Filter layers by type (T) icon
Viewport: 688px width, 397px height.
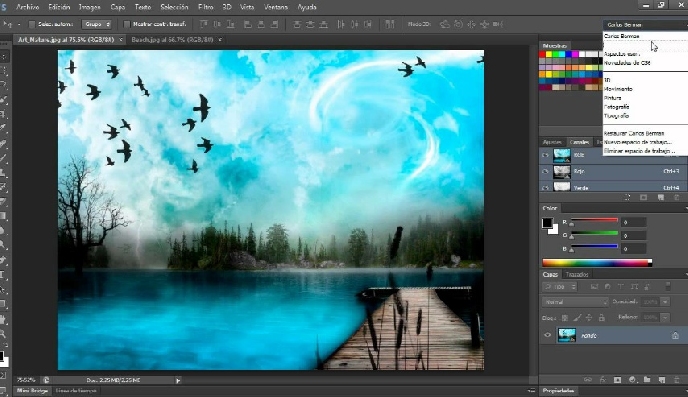click(x=621, y=286)
